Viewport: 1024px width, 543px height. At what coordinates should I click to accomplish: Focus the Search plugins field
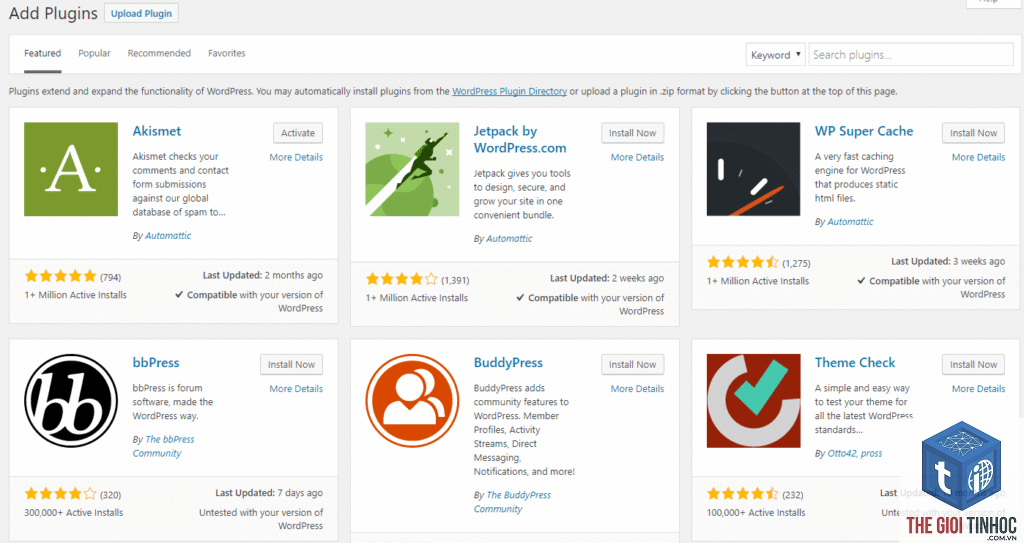(x=911, y=55)
